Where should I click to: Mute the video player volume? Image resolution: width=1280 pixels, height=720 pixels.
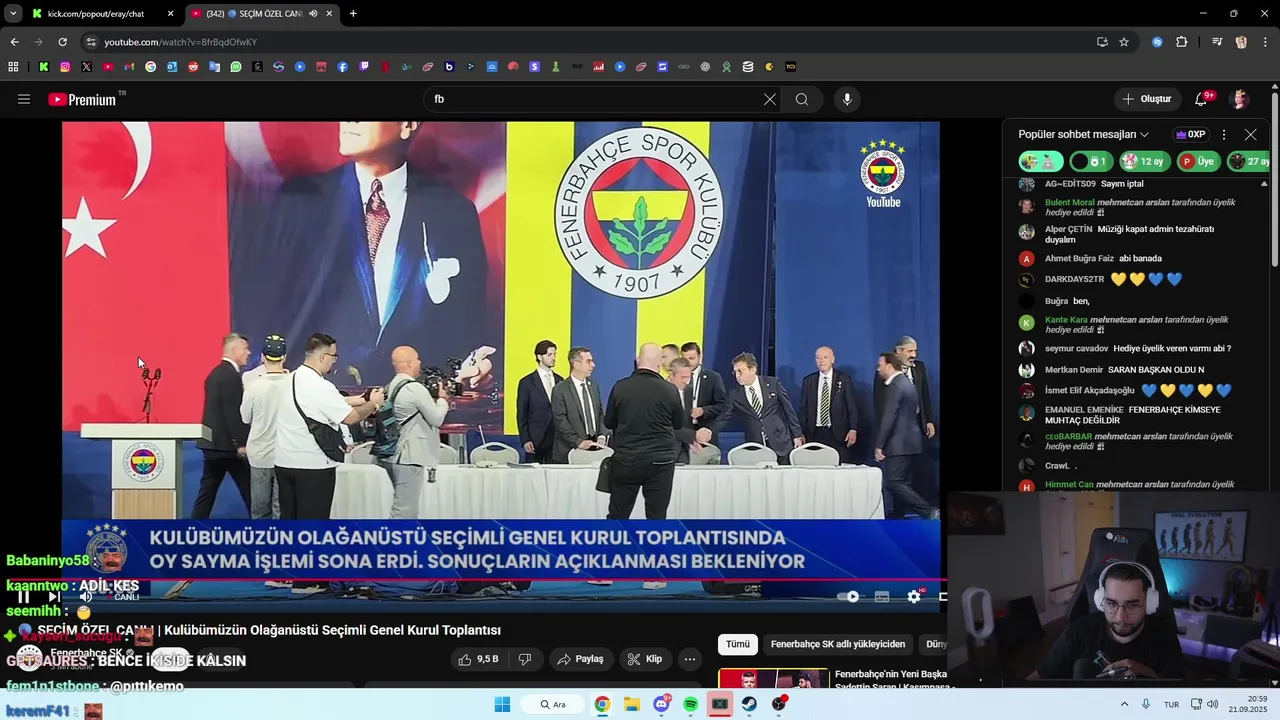(86, 597)
